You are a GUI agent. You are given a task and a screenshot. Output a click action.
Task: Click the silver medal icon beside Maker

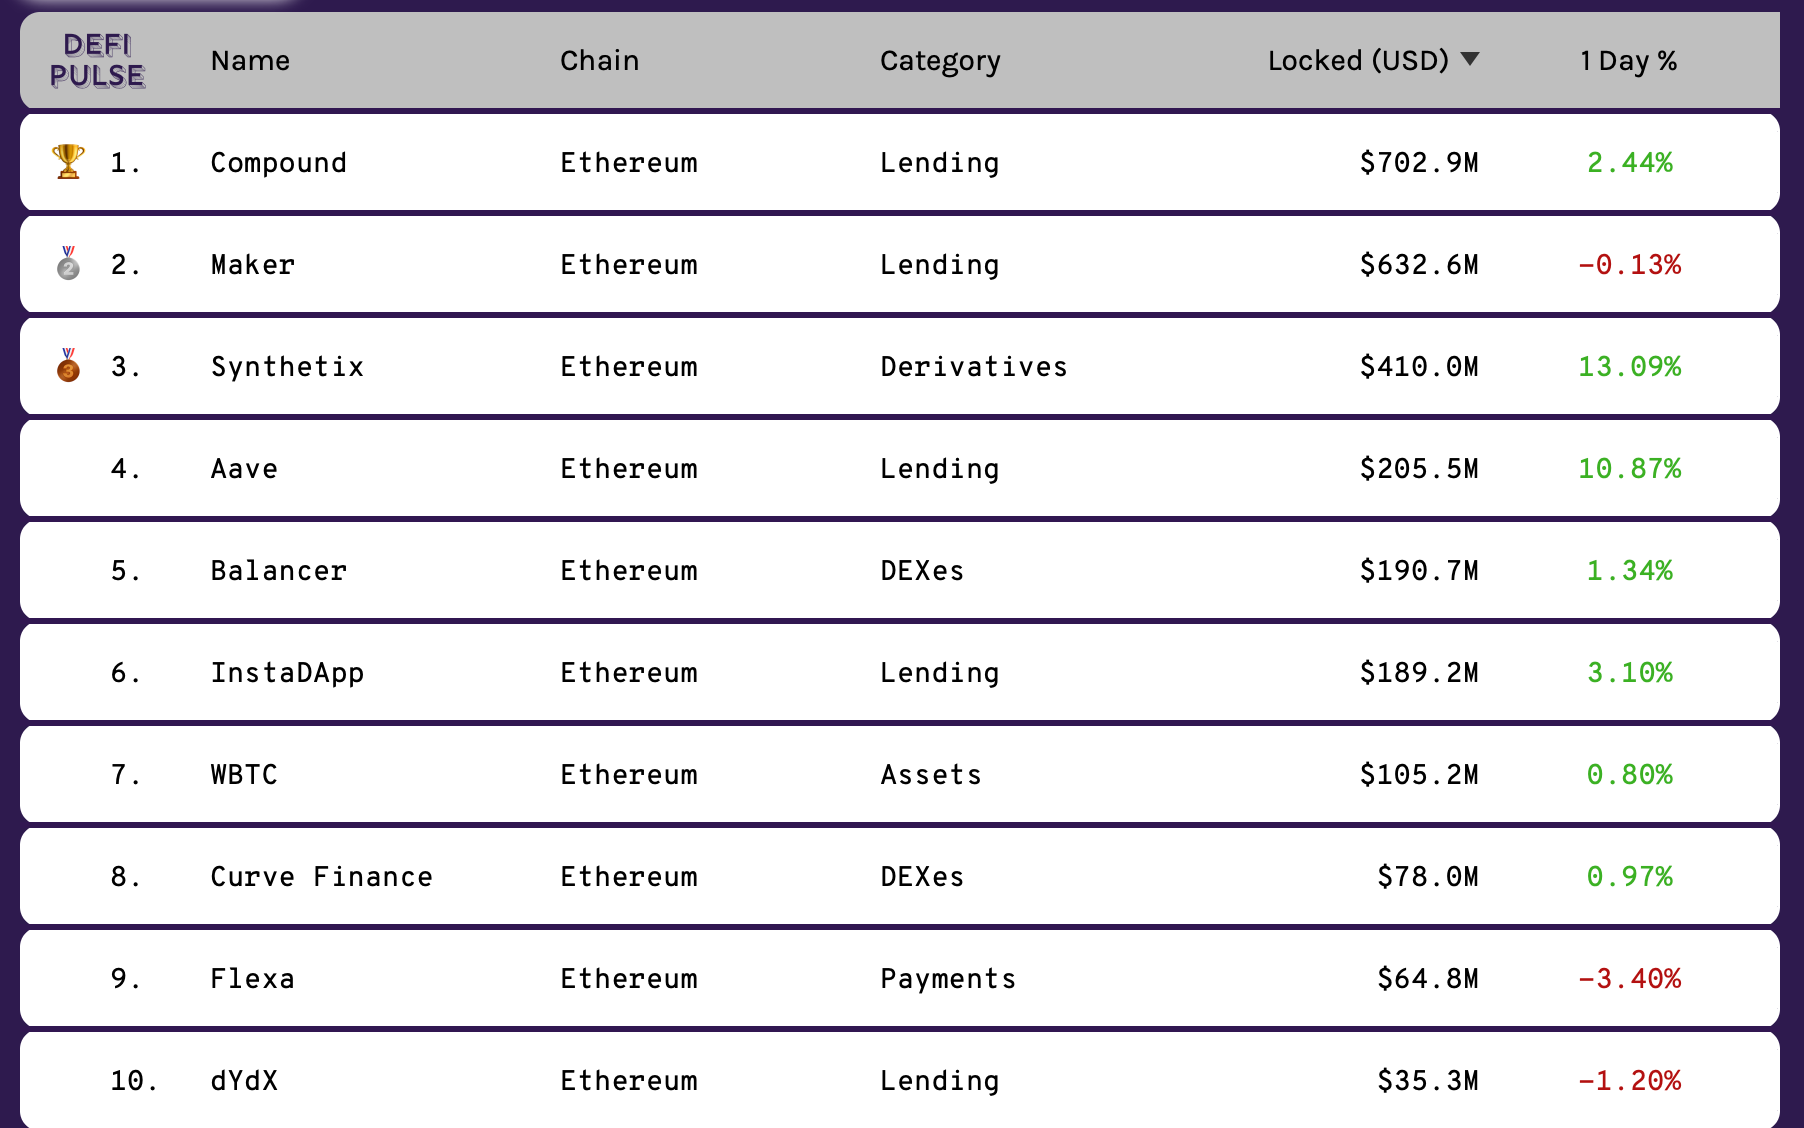click(68, 264)
